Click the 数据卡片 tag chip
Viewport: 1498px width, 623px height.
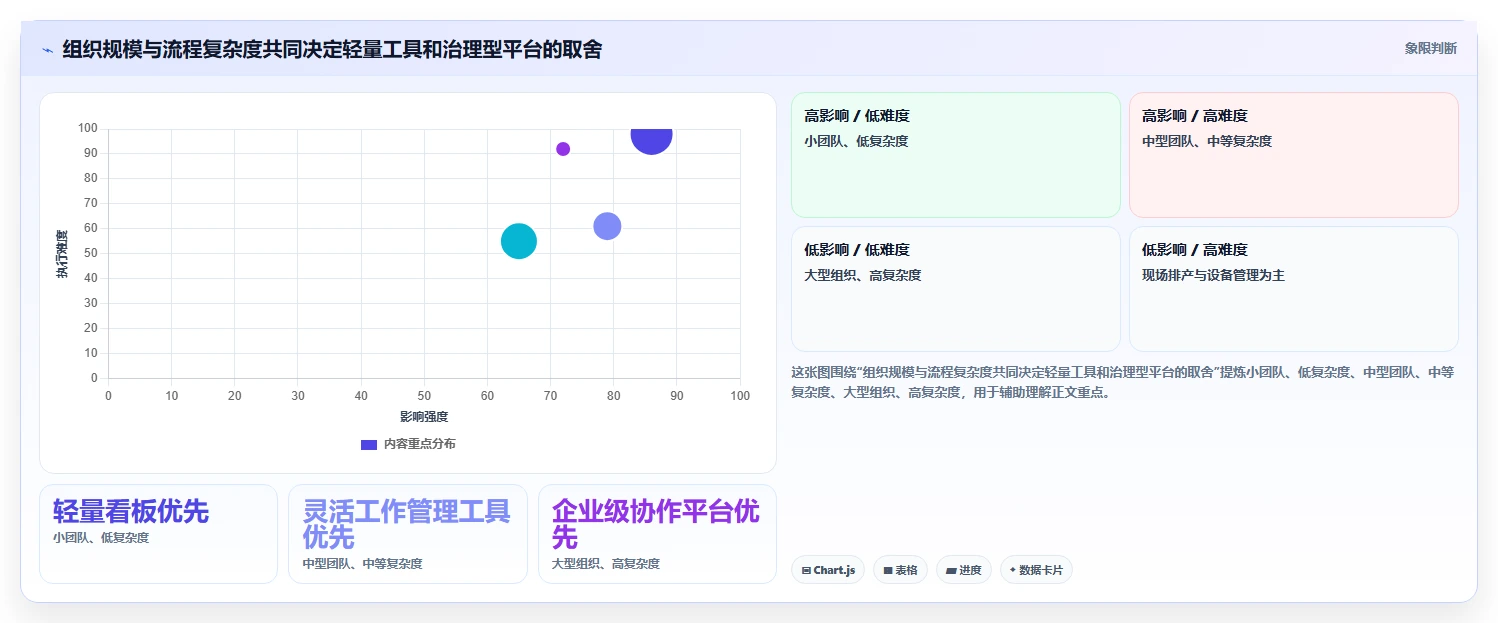coord(1036,570)
